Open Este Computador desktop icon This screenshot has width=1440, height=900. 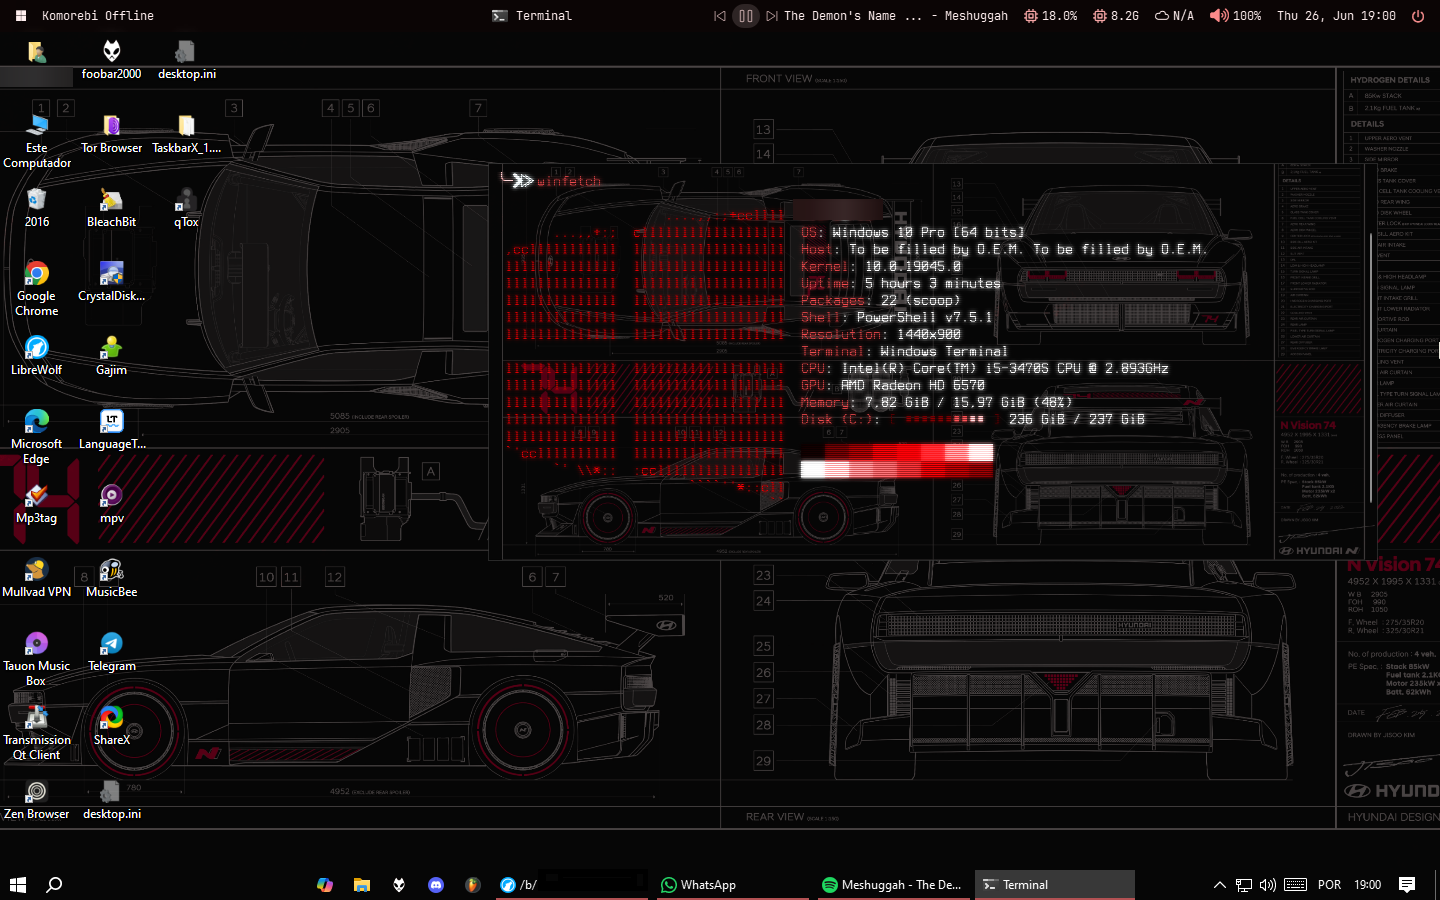(x=37, y=141)
